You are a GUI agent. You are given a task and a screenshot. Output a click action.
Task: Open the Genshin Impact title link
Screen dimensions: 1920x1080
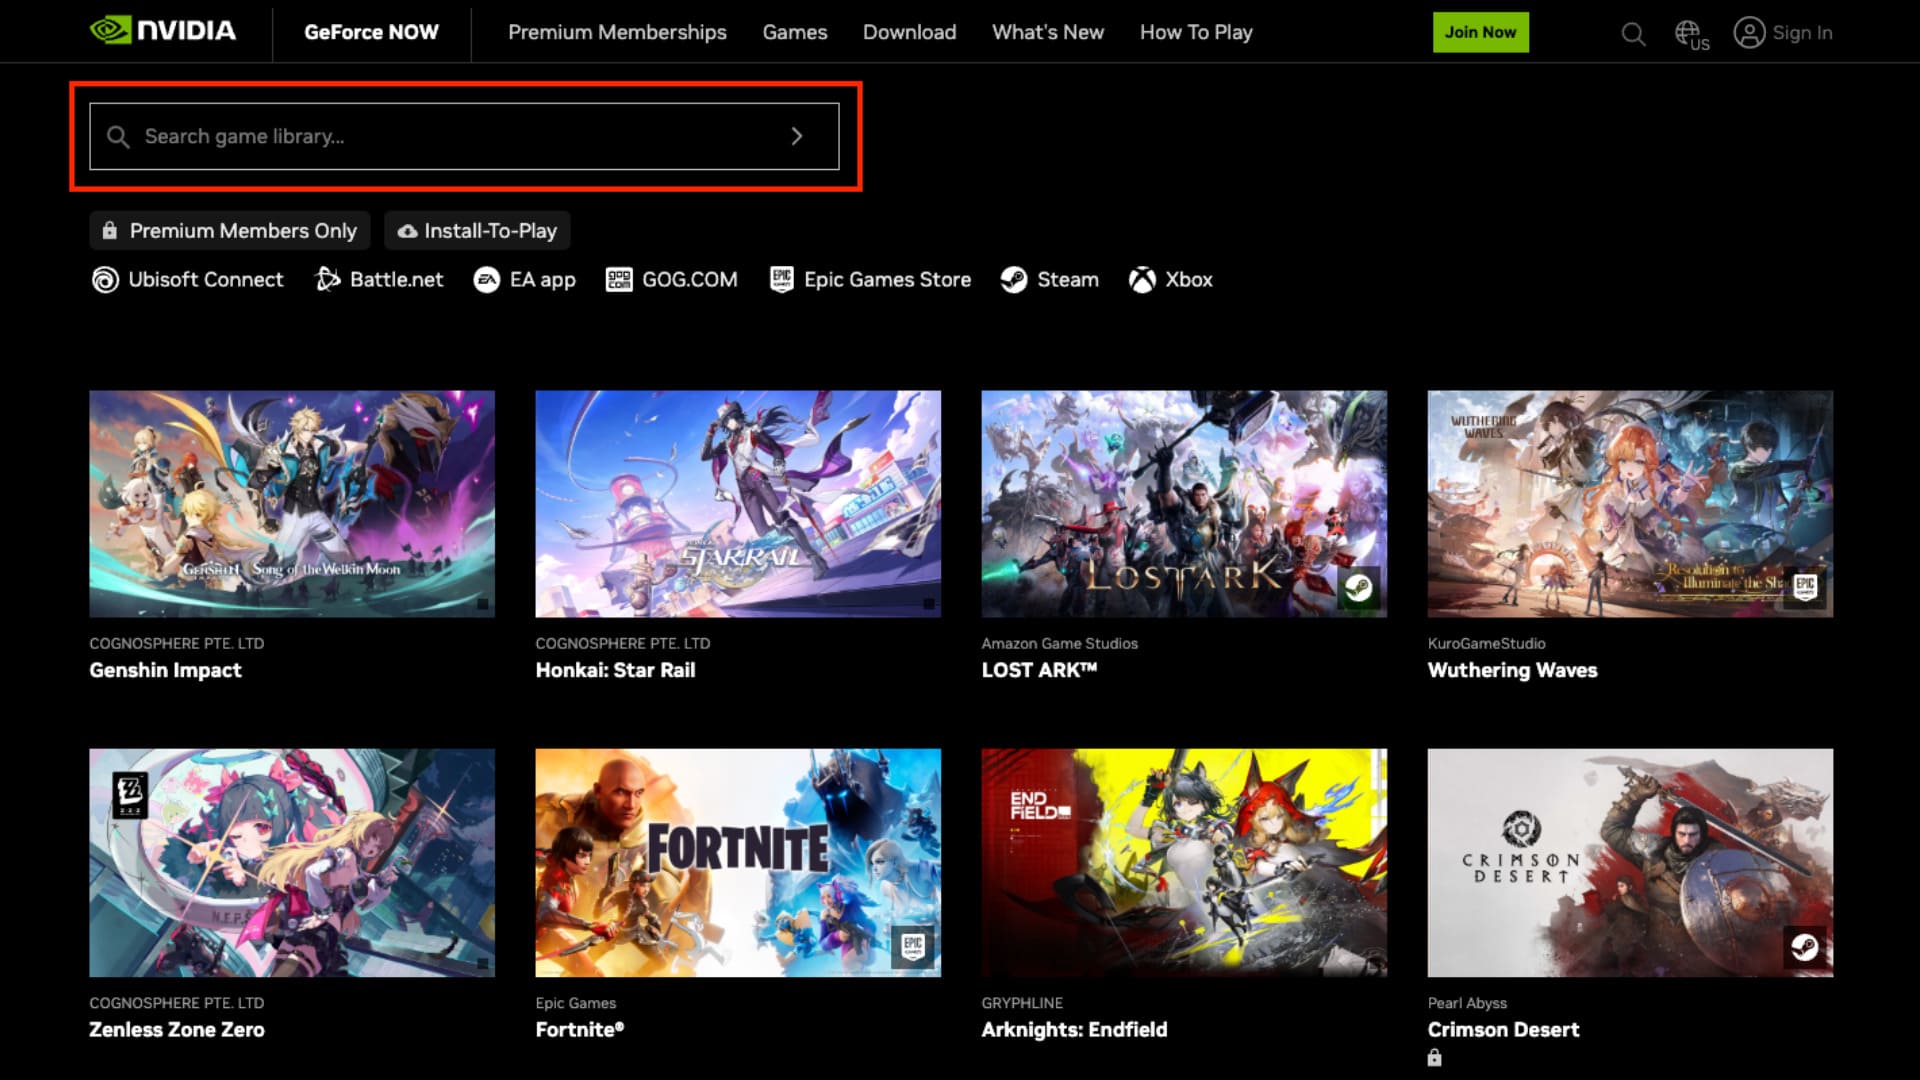[165, 670]
